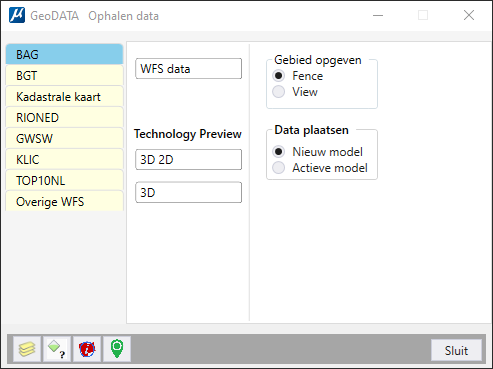This screenshot has width=493, height=369.
Task: Switch to the TOP10NL tab
Action: pos(64,181)
